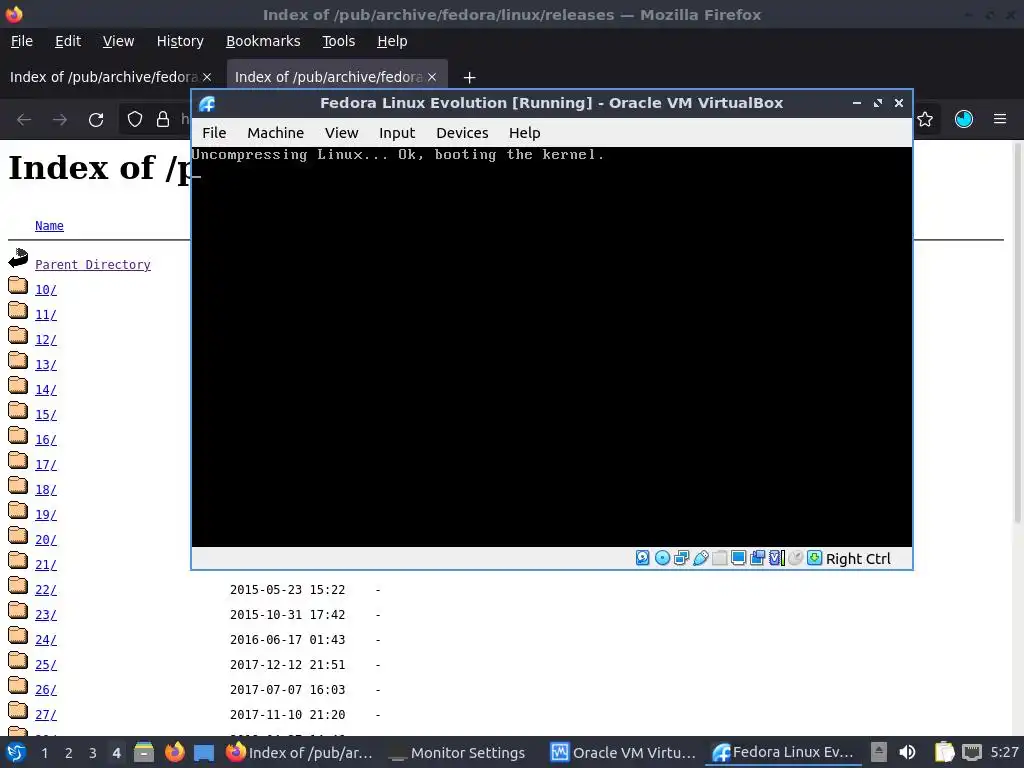Click the Fedora logo in VirtualBox title bar
The height and width of the screenshot is (768, 1024).
click(x=207, y=104)
